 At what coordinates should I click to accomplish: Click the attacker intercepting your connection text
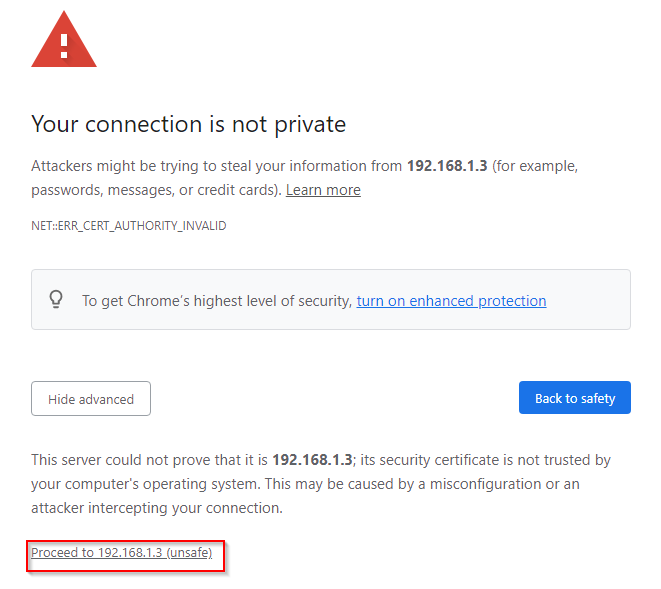click(x=157, y=508)
